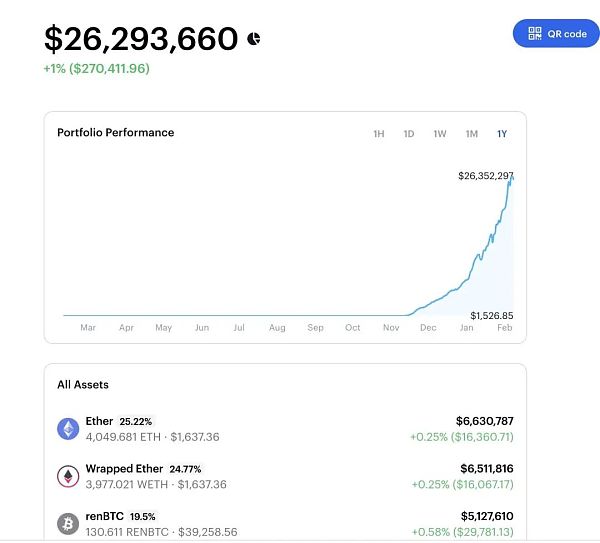Click the chart peak label $26,352,297
The height and width of the screenshot is (543, 600).
[x=485, y=176]
